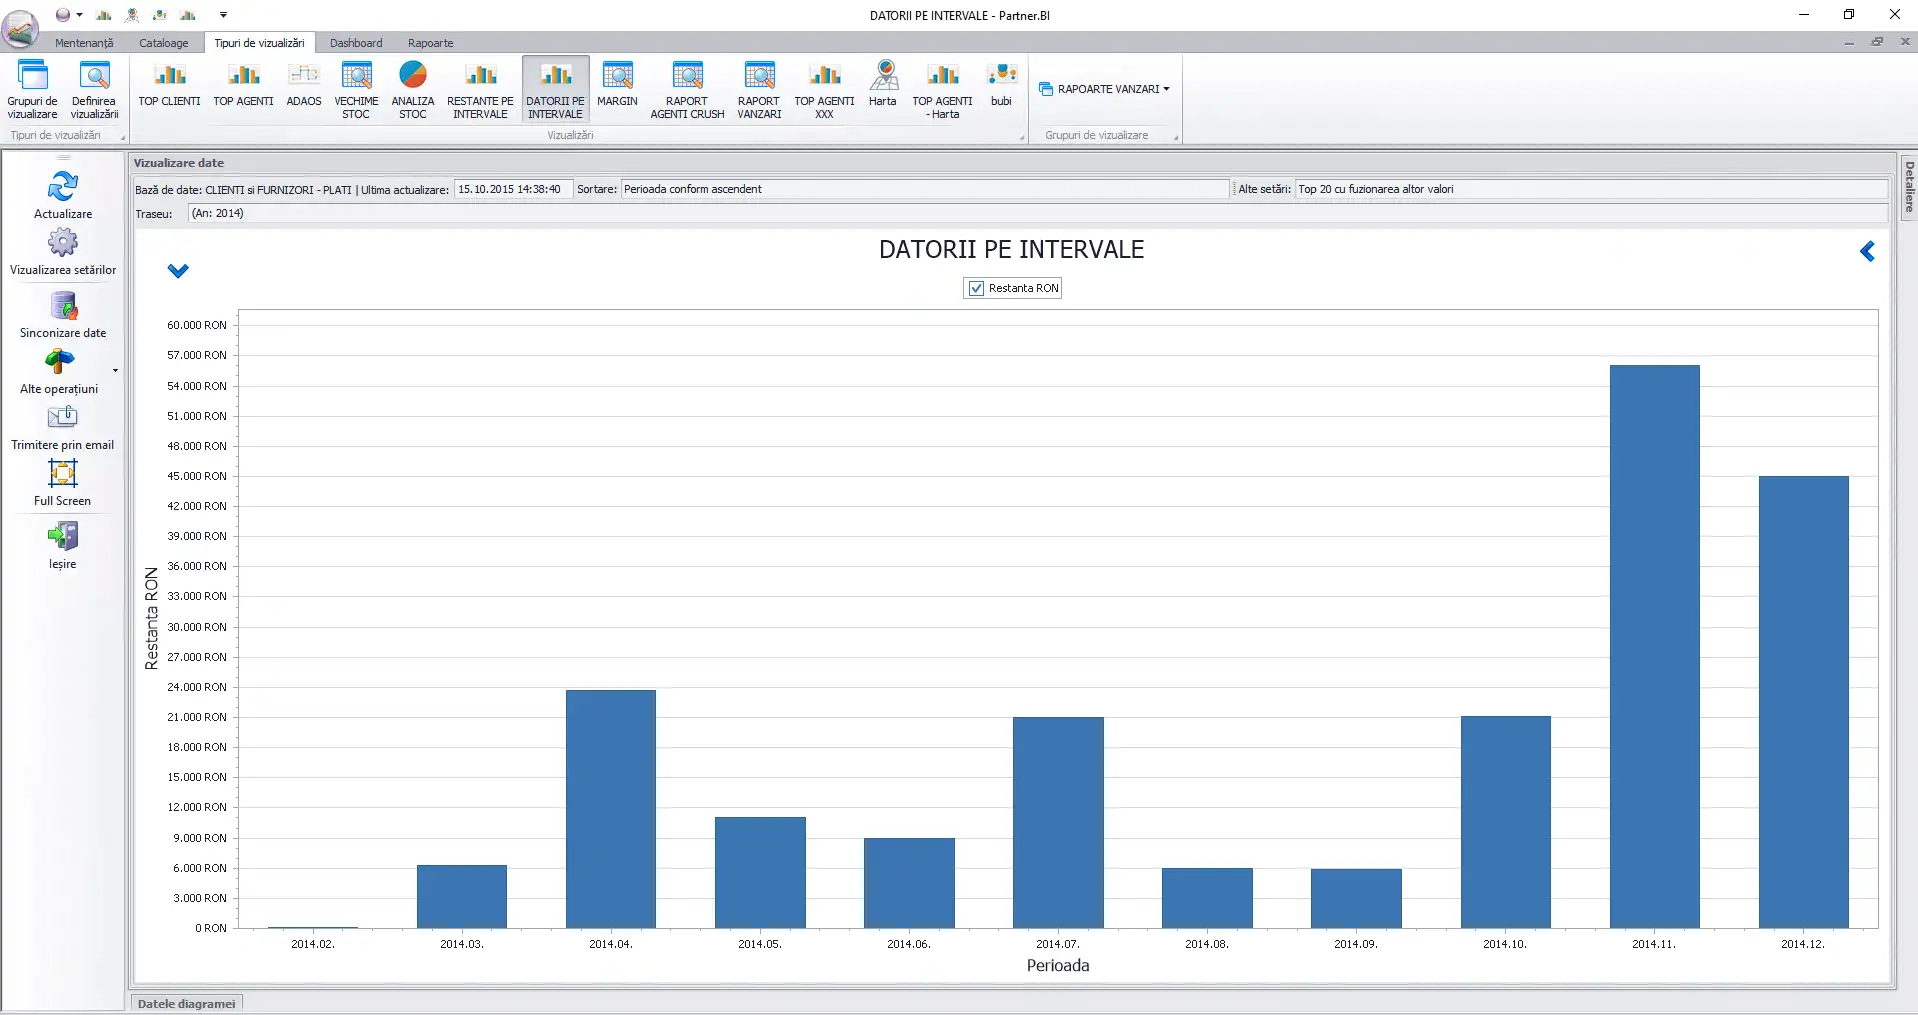Click the 2014.10. bar in chart

pyautogui.click(x=1505, y=822)
